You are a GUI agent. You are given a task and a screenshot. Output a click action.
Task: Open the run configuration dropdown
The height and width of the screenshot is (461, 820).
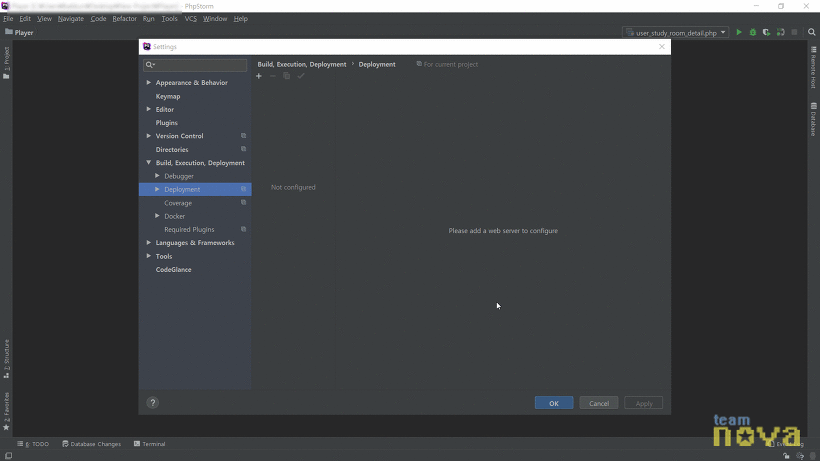(x=676, y=32)
